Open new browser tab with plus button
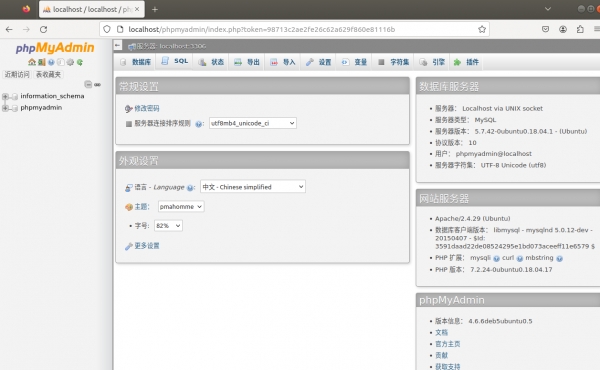 click(155, 10)
